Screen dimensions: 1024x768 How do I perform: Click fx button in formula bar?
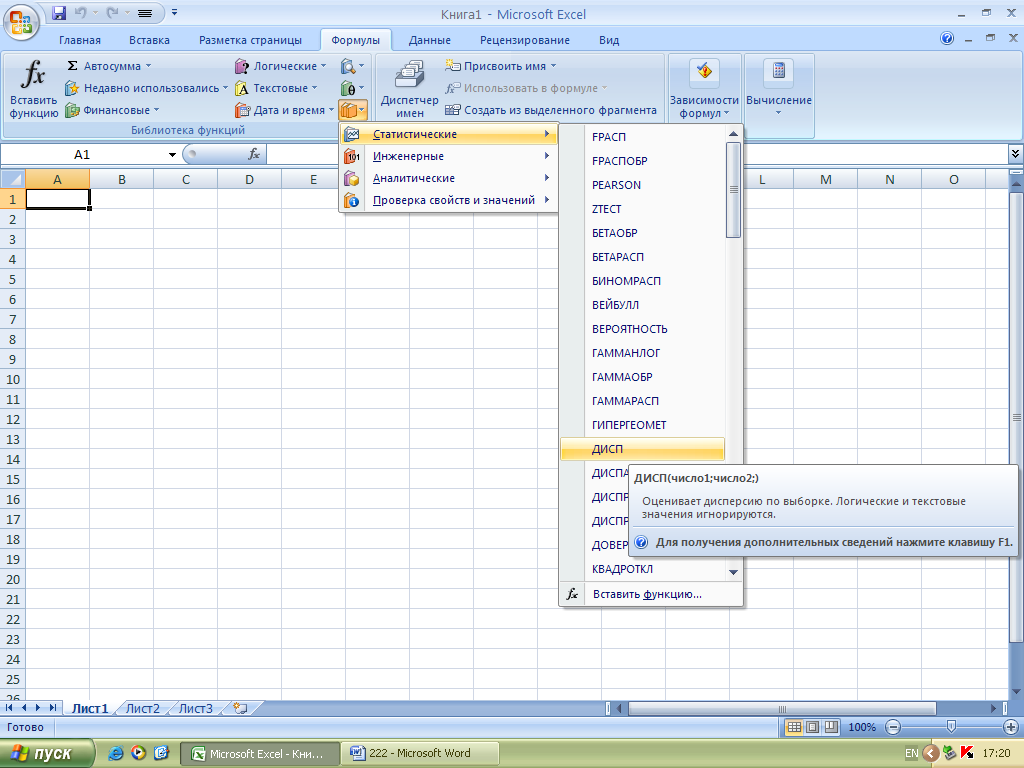[x=254, y=155]
